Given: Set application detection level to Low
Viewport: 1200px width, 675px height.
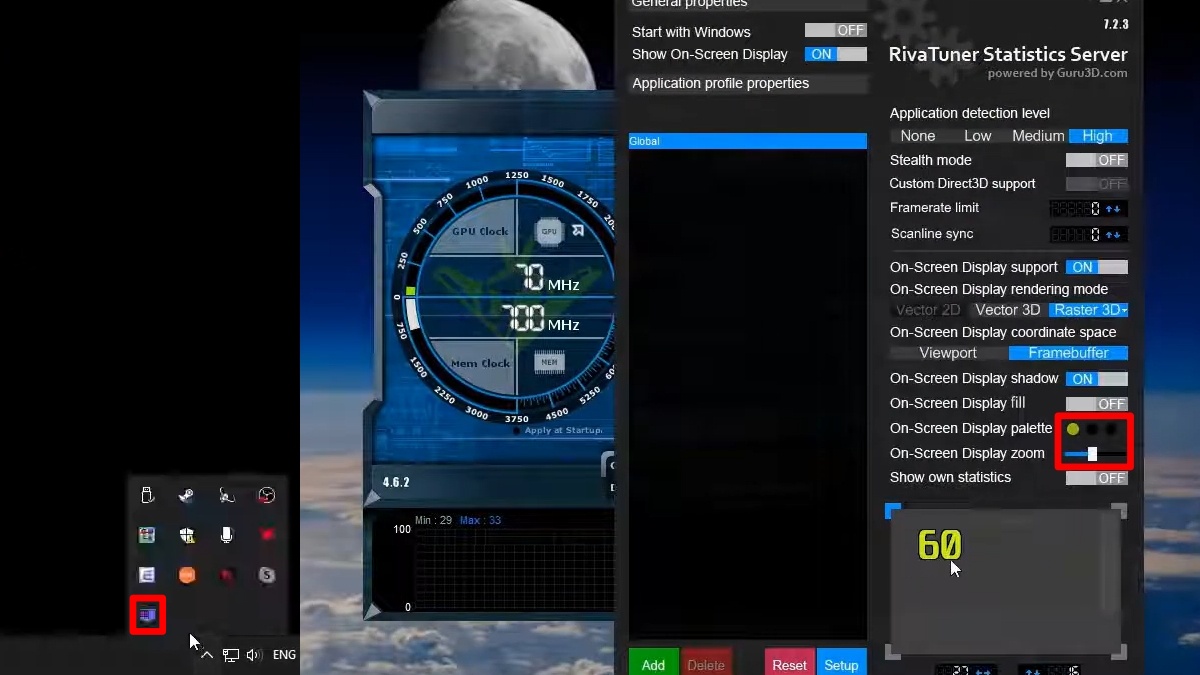Looking at the screenshot, I should pyautogui.click(x=978, y=136).
